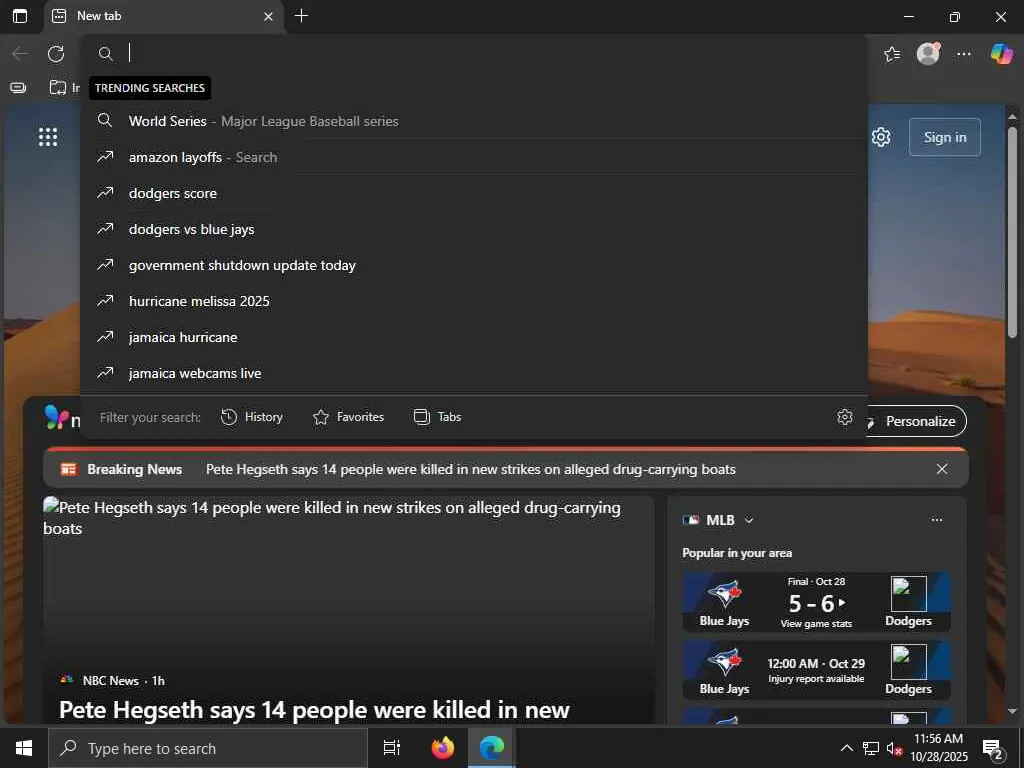Open Task View on the taskbar
This screenshot has width=1024, height=768.
392,748
